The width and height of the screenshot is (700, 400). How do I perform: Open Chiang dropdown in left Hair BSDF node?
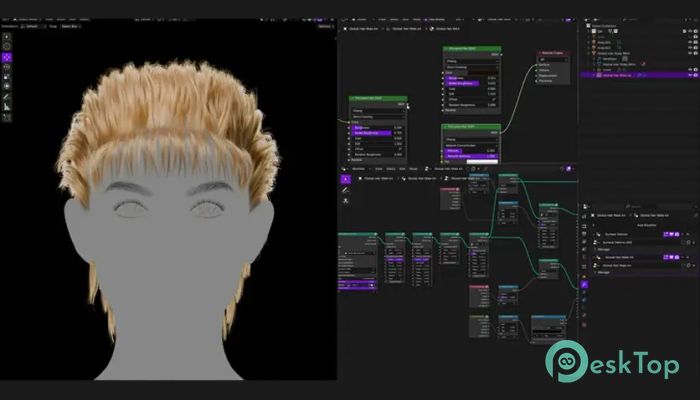378,111
